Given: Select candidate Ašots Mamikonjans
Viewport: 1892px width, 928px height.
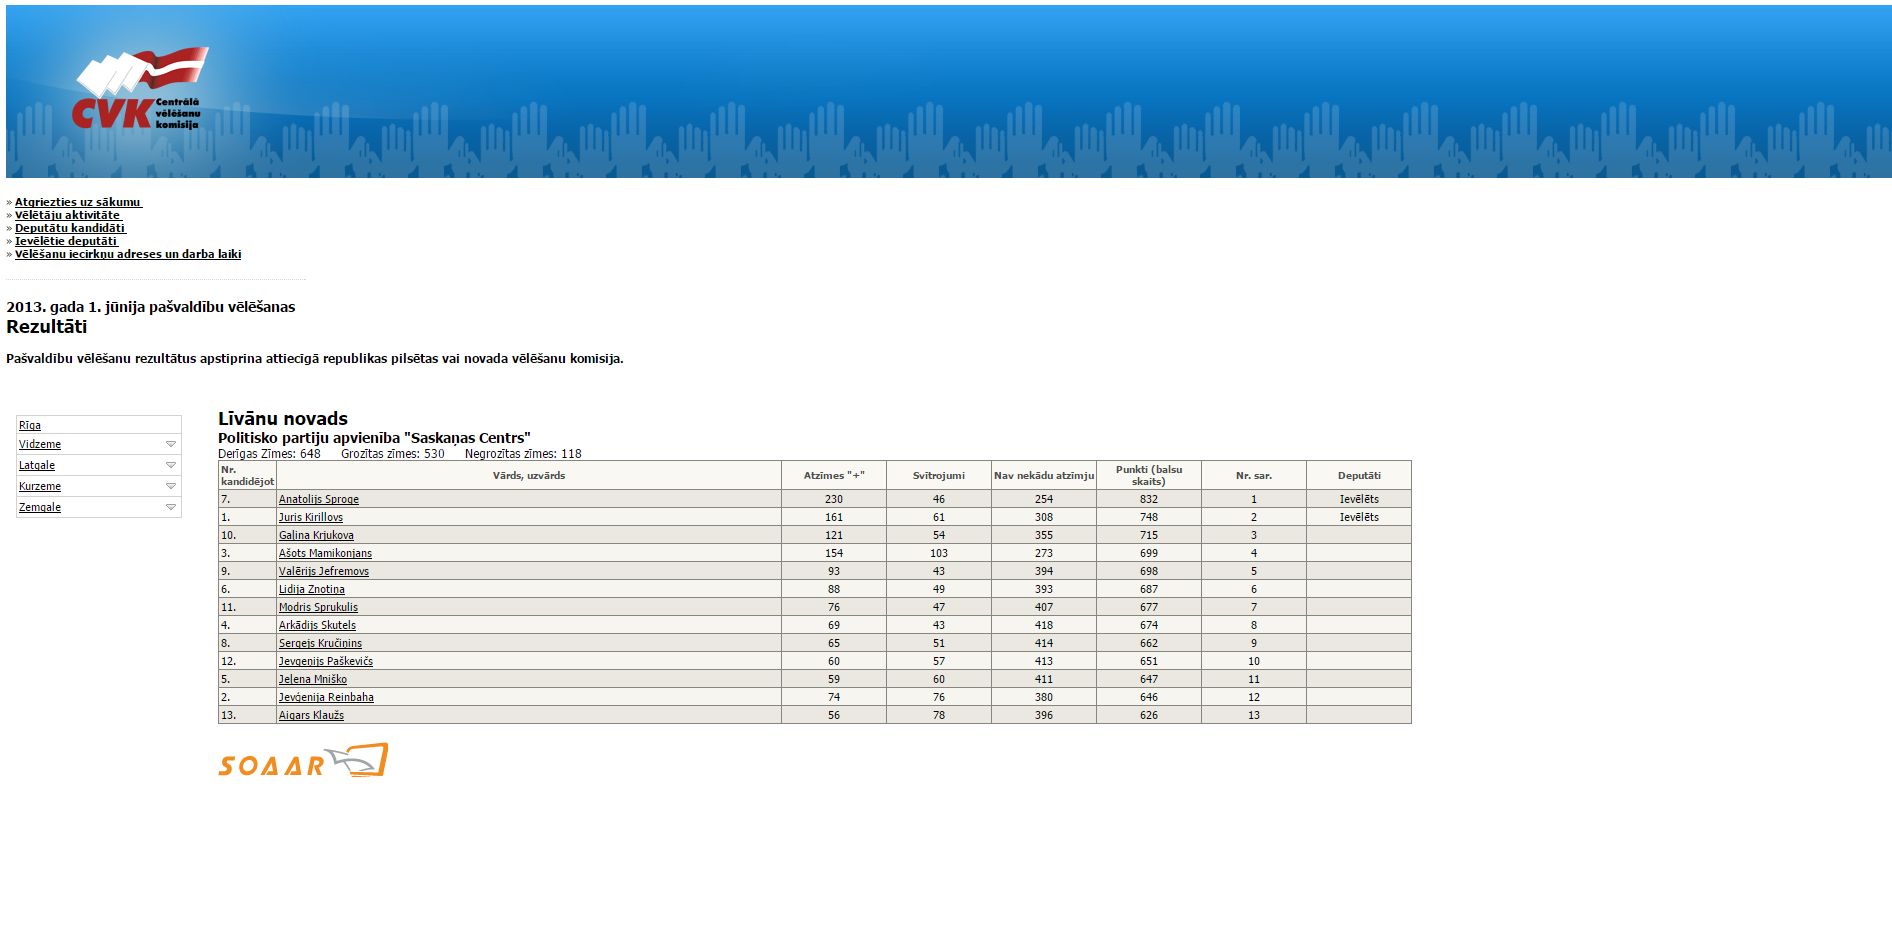Looking at the screenshot, I should pos(325,553).
